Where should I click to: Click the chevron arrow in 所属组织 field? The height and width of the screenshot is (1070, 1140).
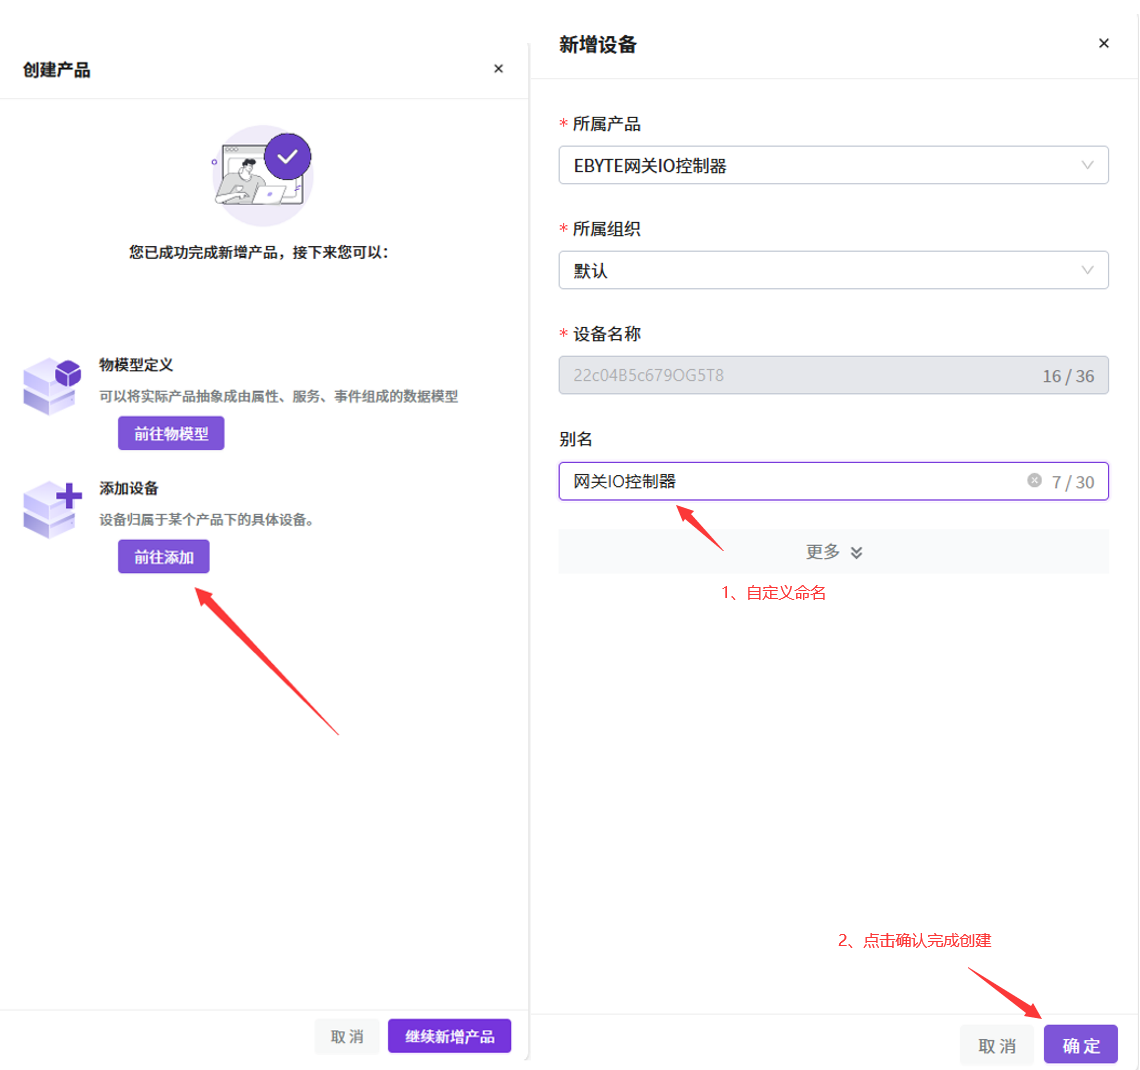point(1087,271)
